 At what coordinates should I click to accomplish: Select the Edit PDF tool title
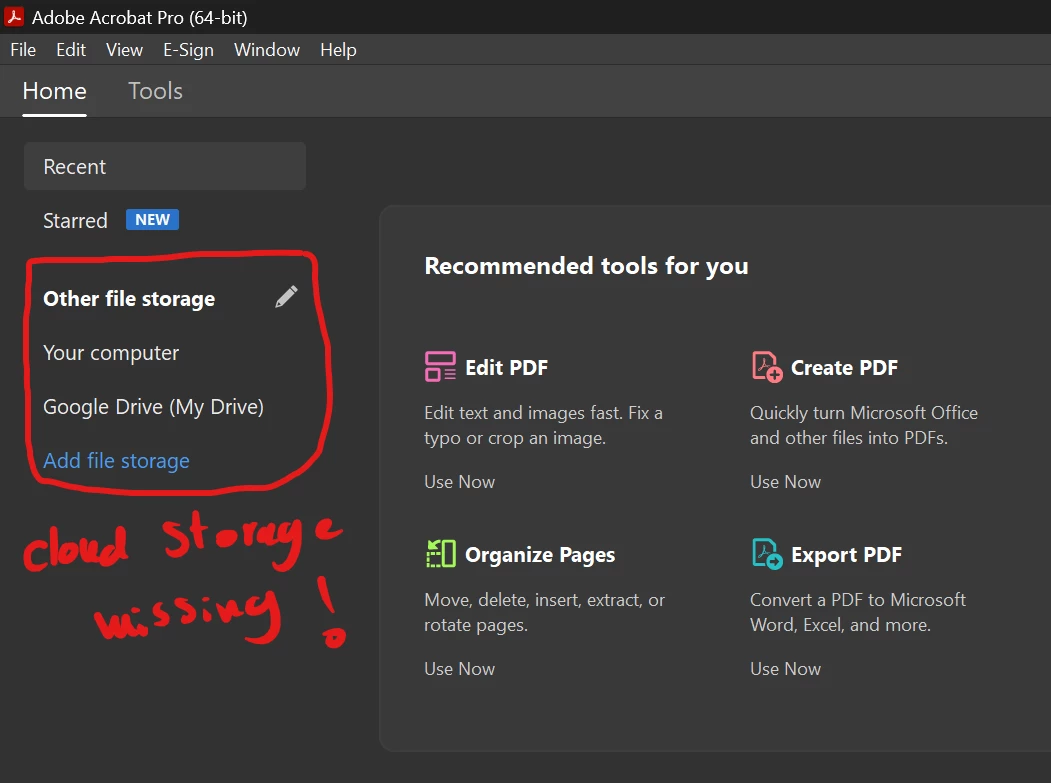point(507,367)
